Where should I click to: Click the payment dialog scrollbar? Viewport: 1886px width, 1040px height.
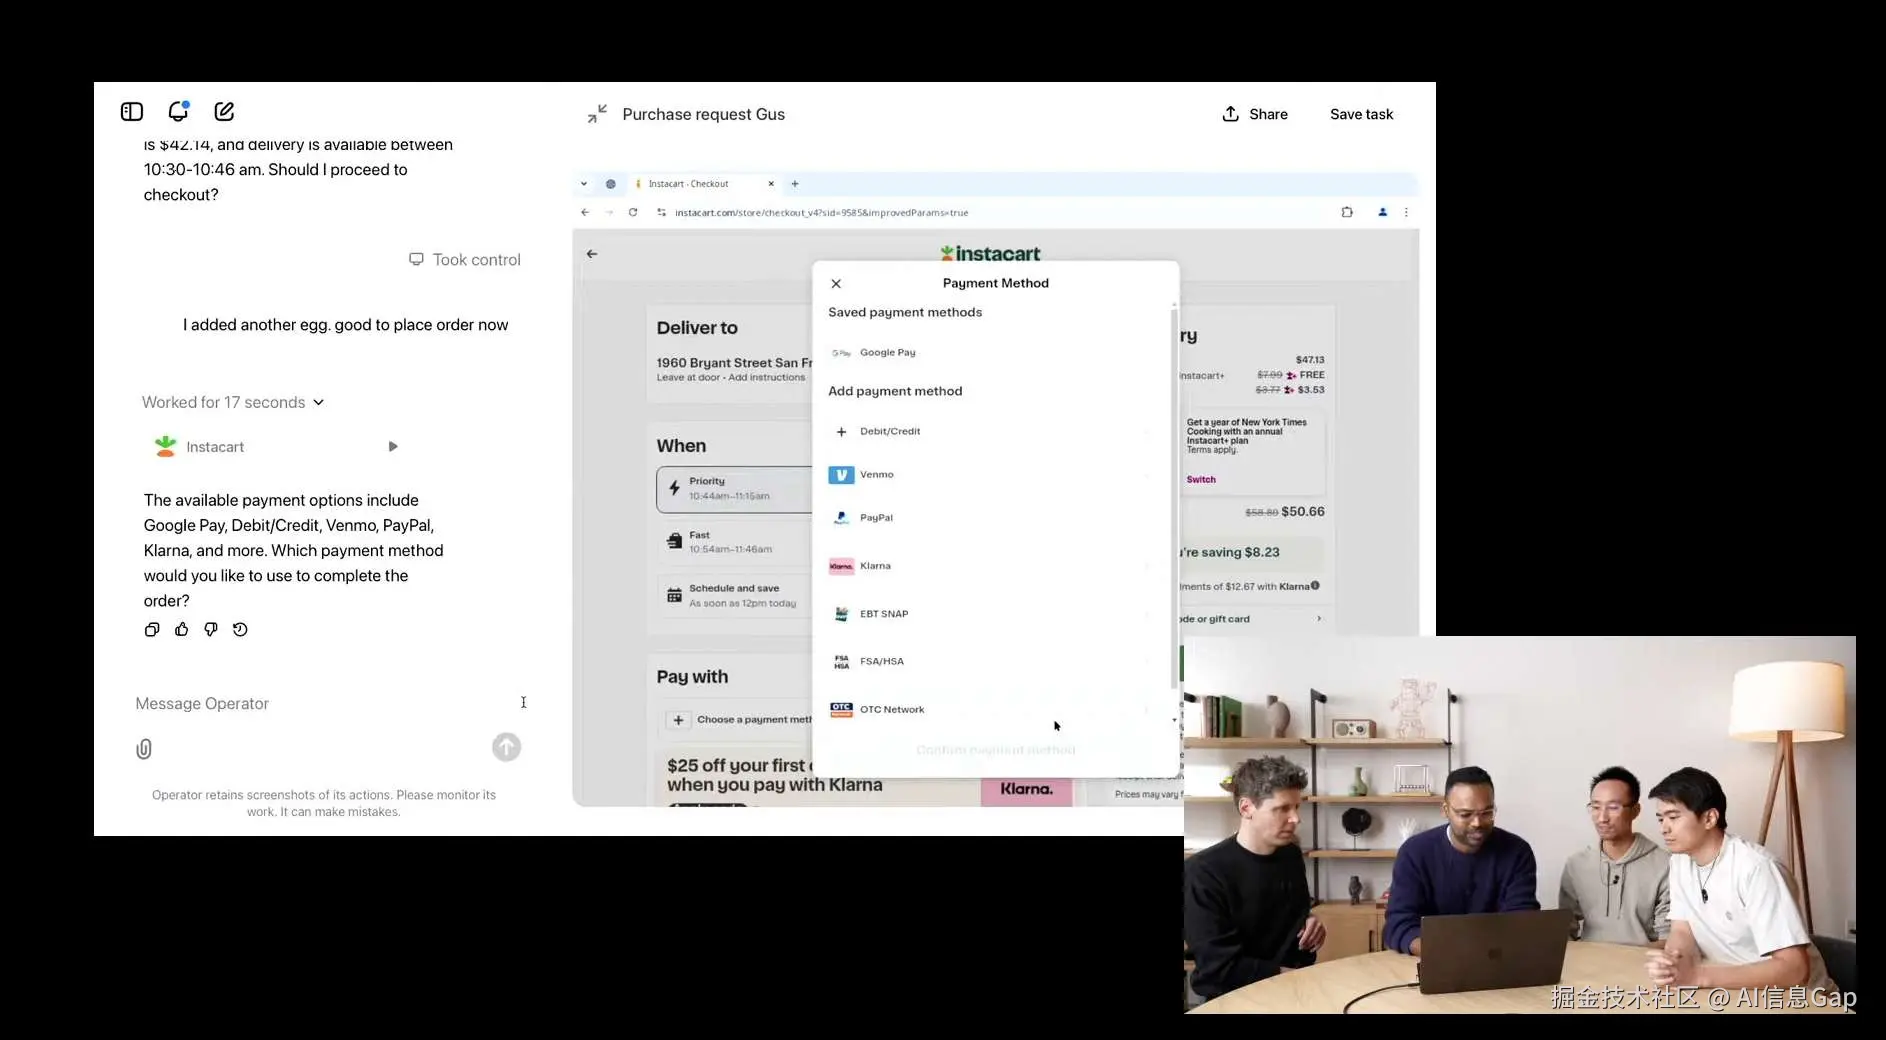[x=1174, y=498]
